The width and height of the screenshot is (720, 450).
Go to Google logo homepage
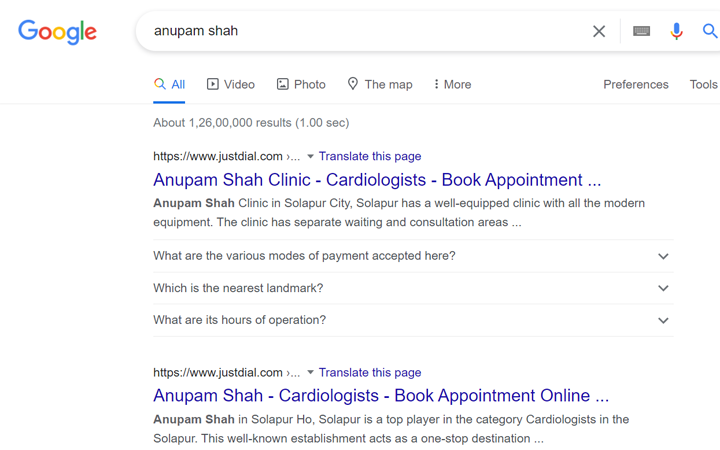pyautogui.click(x=57, y=32)
